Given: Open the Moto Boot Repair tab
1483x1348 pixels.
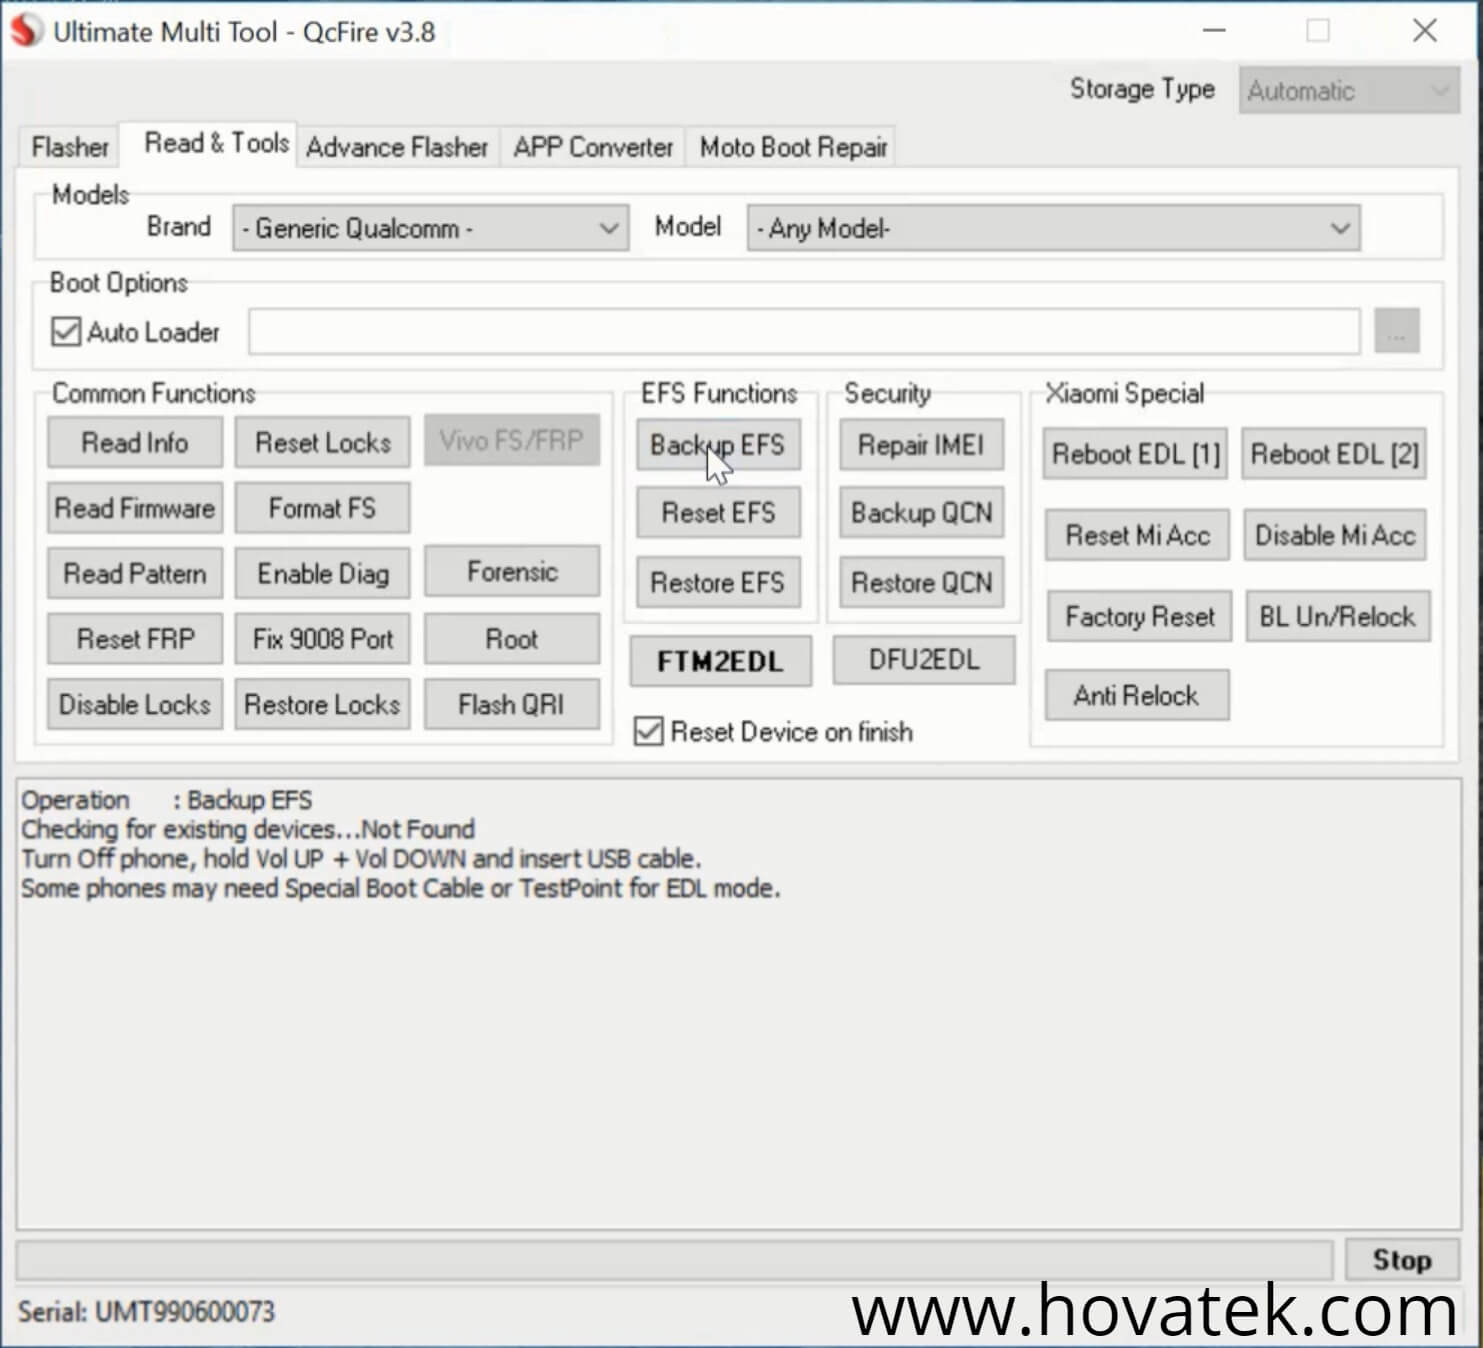Looking at the screenshot, I should coord(793,147).
